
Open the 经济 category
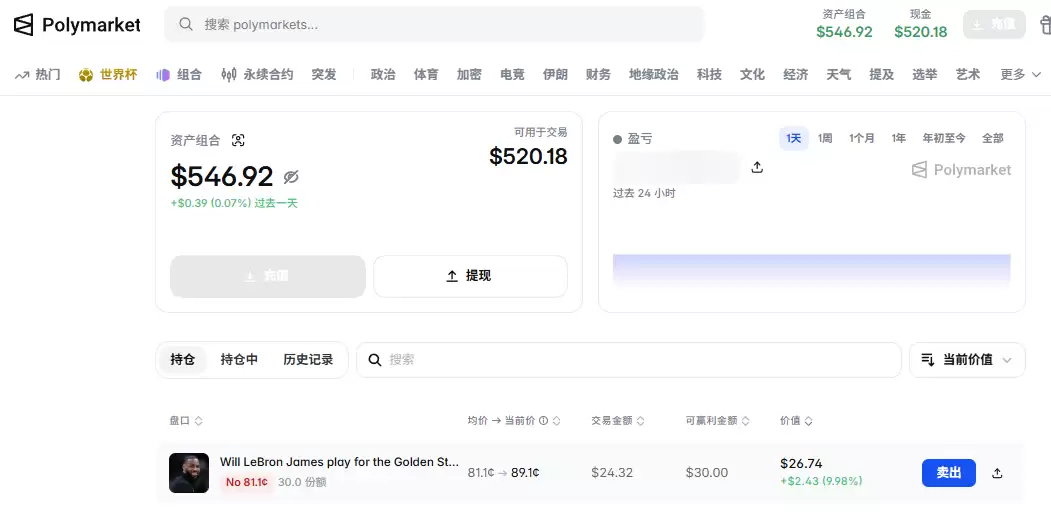point(796,74)
